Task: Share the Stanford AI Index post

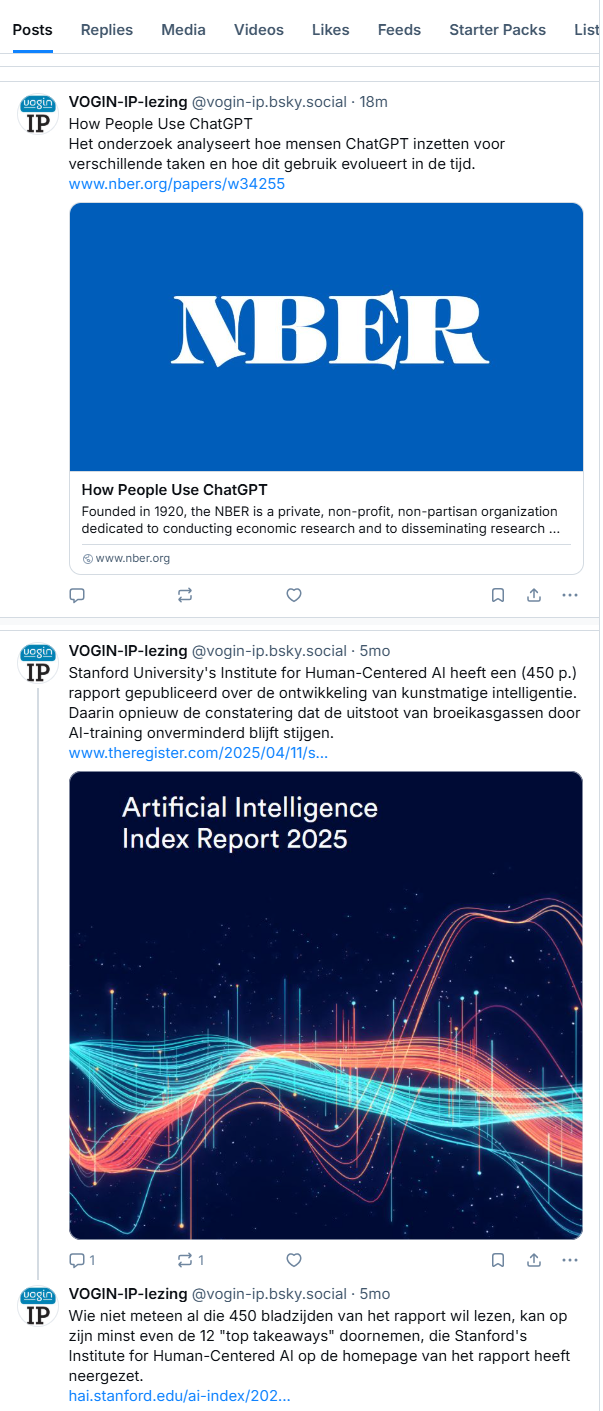Action: coord(534,1260)
